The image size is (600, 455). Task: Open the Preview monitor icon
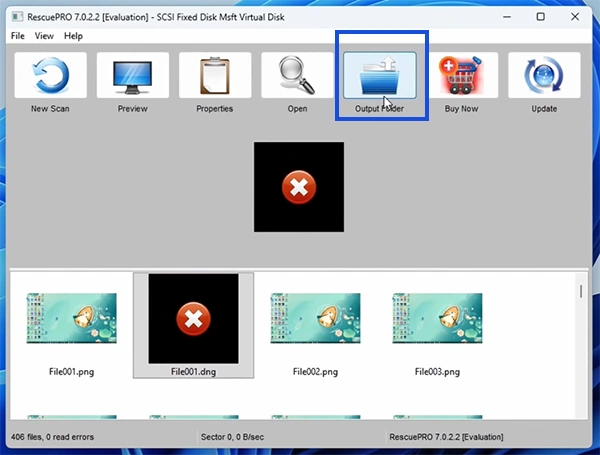(x=133, y=75)
